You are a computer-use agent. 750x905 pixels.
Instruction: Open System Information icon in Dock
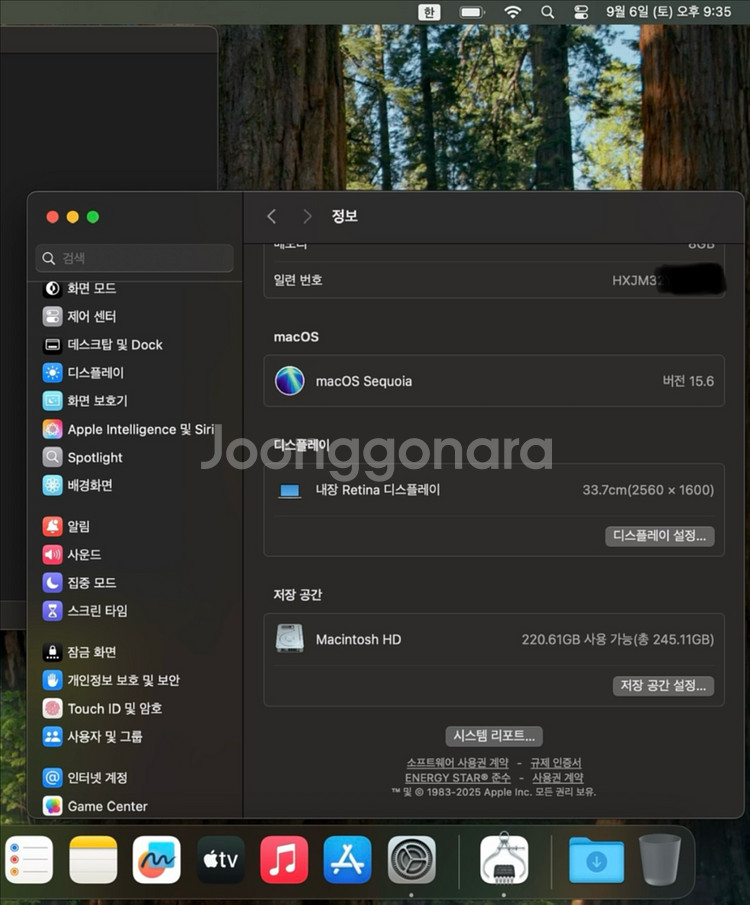[x=504, y=859]
